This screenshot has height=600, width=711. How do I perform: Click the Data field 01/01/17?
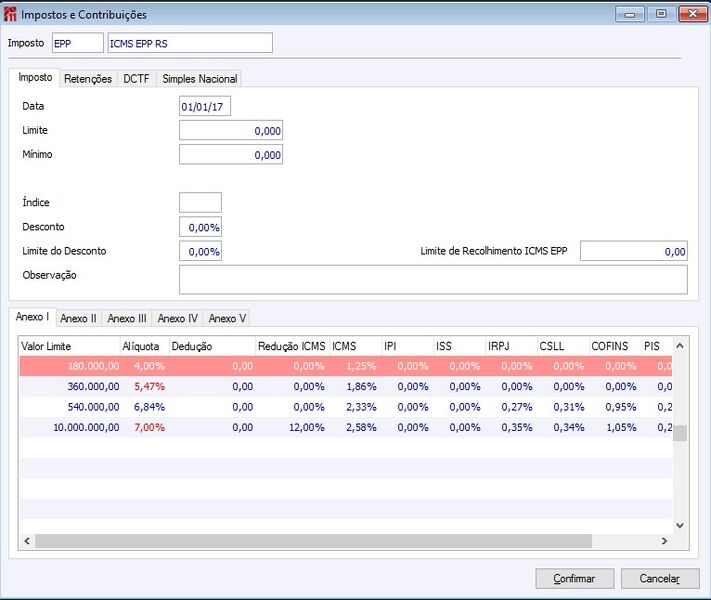coord(205,107)
